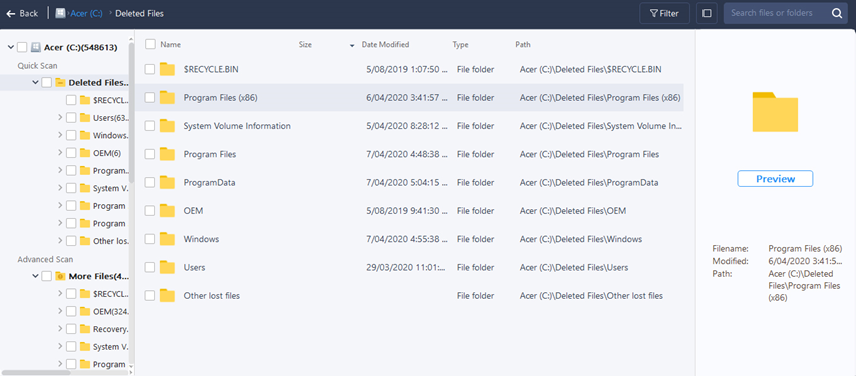This screenshot has width=856, height=376.
Task: Check the Program Files (x86) row checkbox
Action: tap(150, 98)
